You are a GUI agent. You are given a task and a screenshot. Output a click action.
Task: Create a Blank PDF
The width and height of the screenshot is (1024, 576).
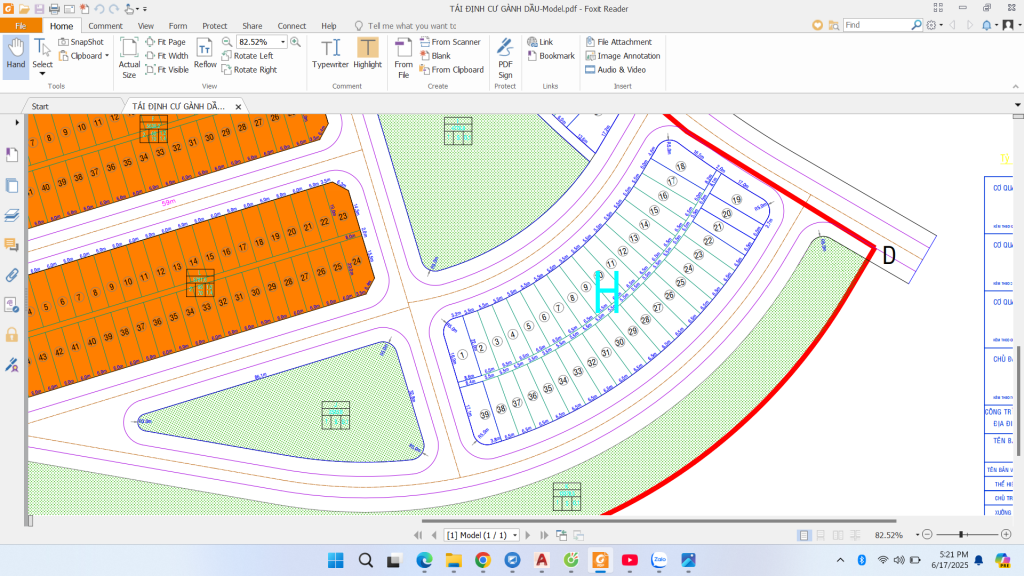coord(435,56)
